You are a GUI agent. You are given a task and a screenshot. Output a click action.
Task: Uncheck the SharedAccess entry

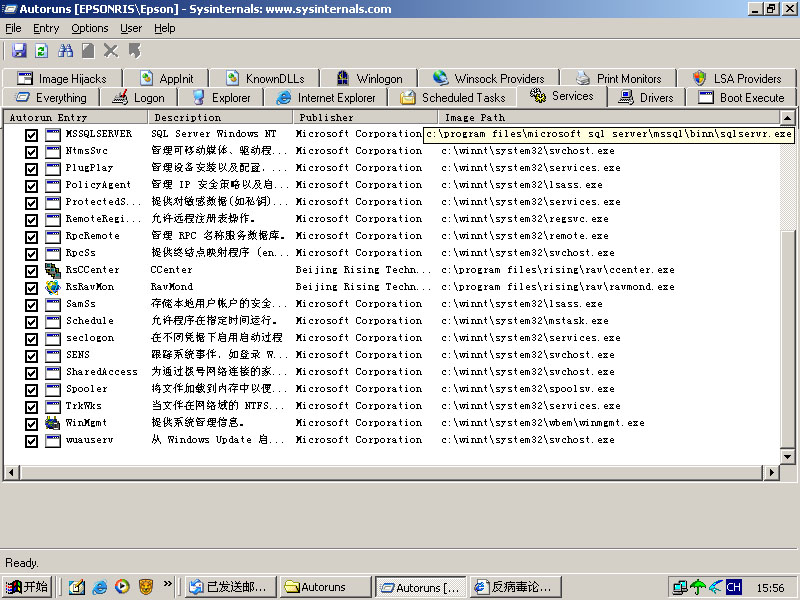click(32, 373)
